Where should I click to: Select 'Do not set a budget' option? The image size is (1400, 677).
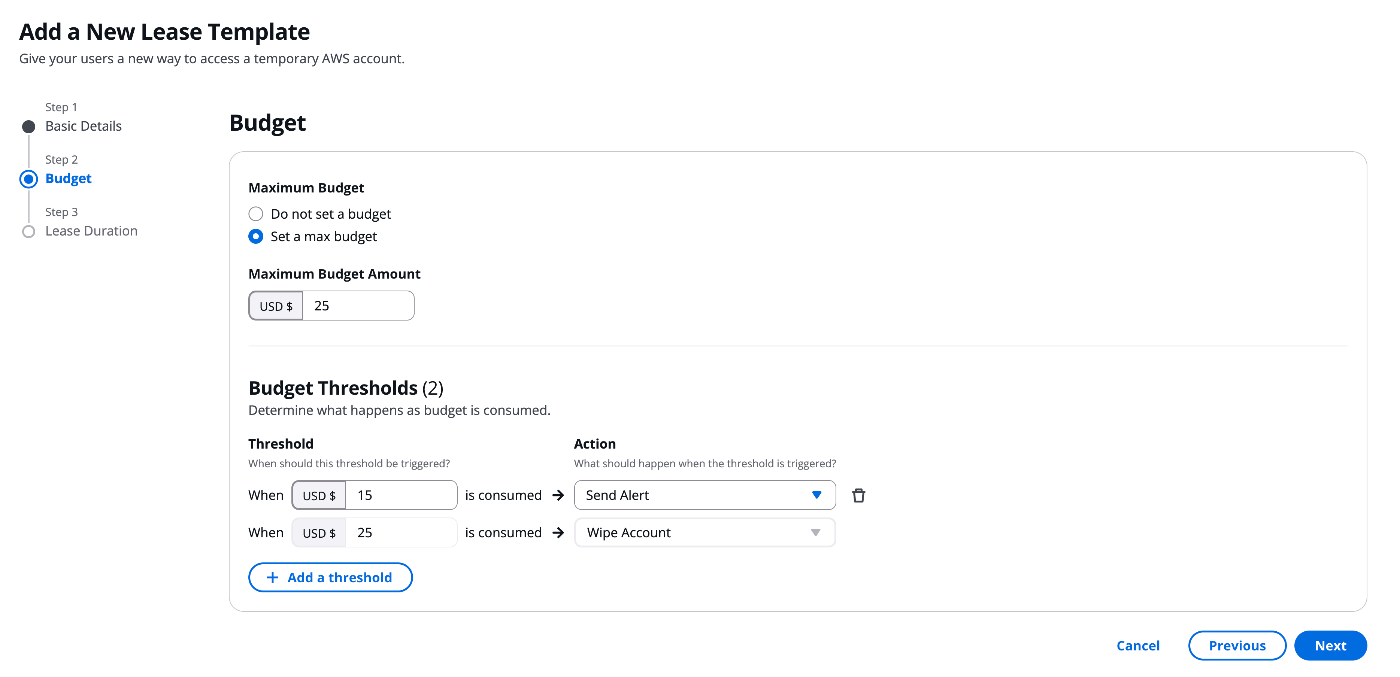(x=256, y=214)
